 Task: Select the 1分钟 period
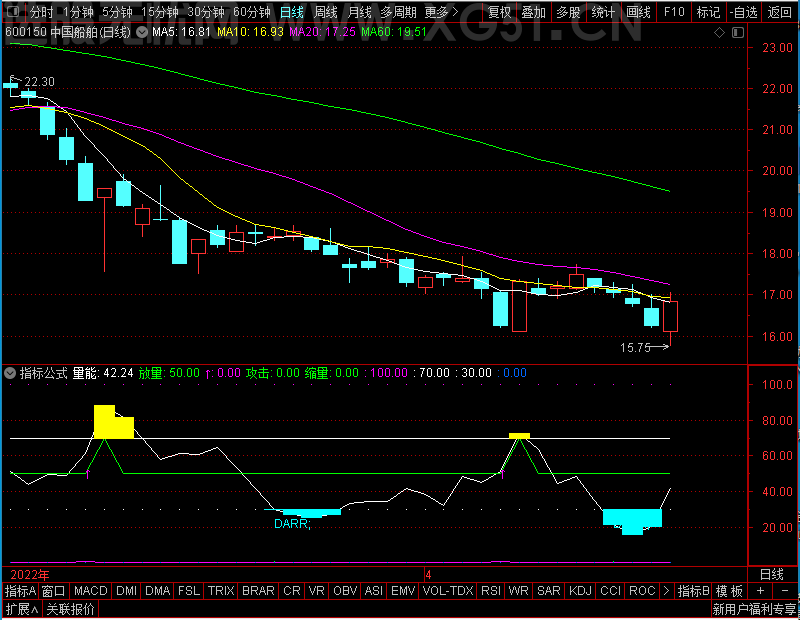point(78,12)
